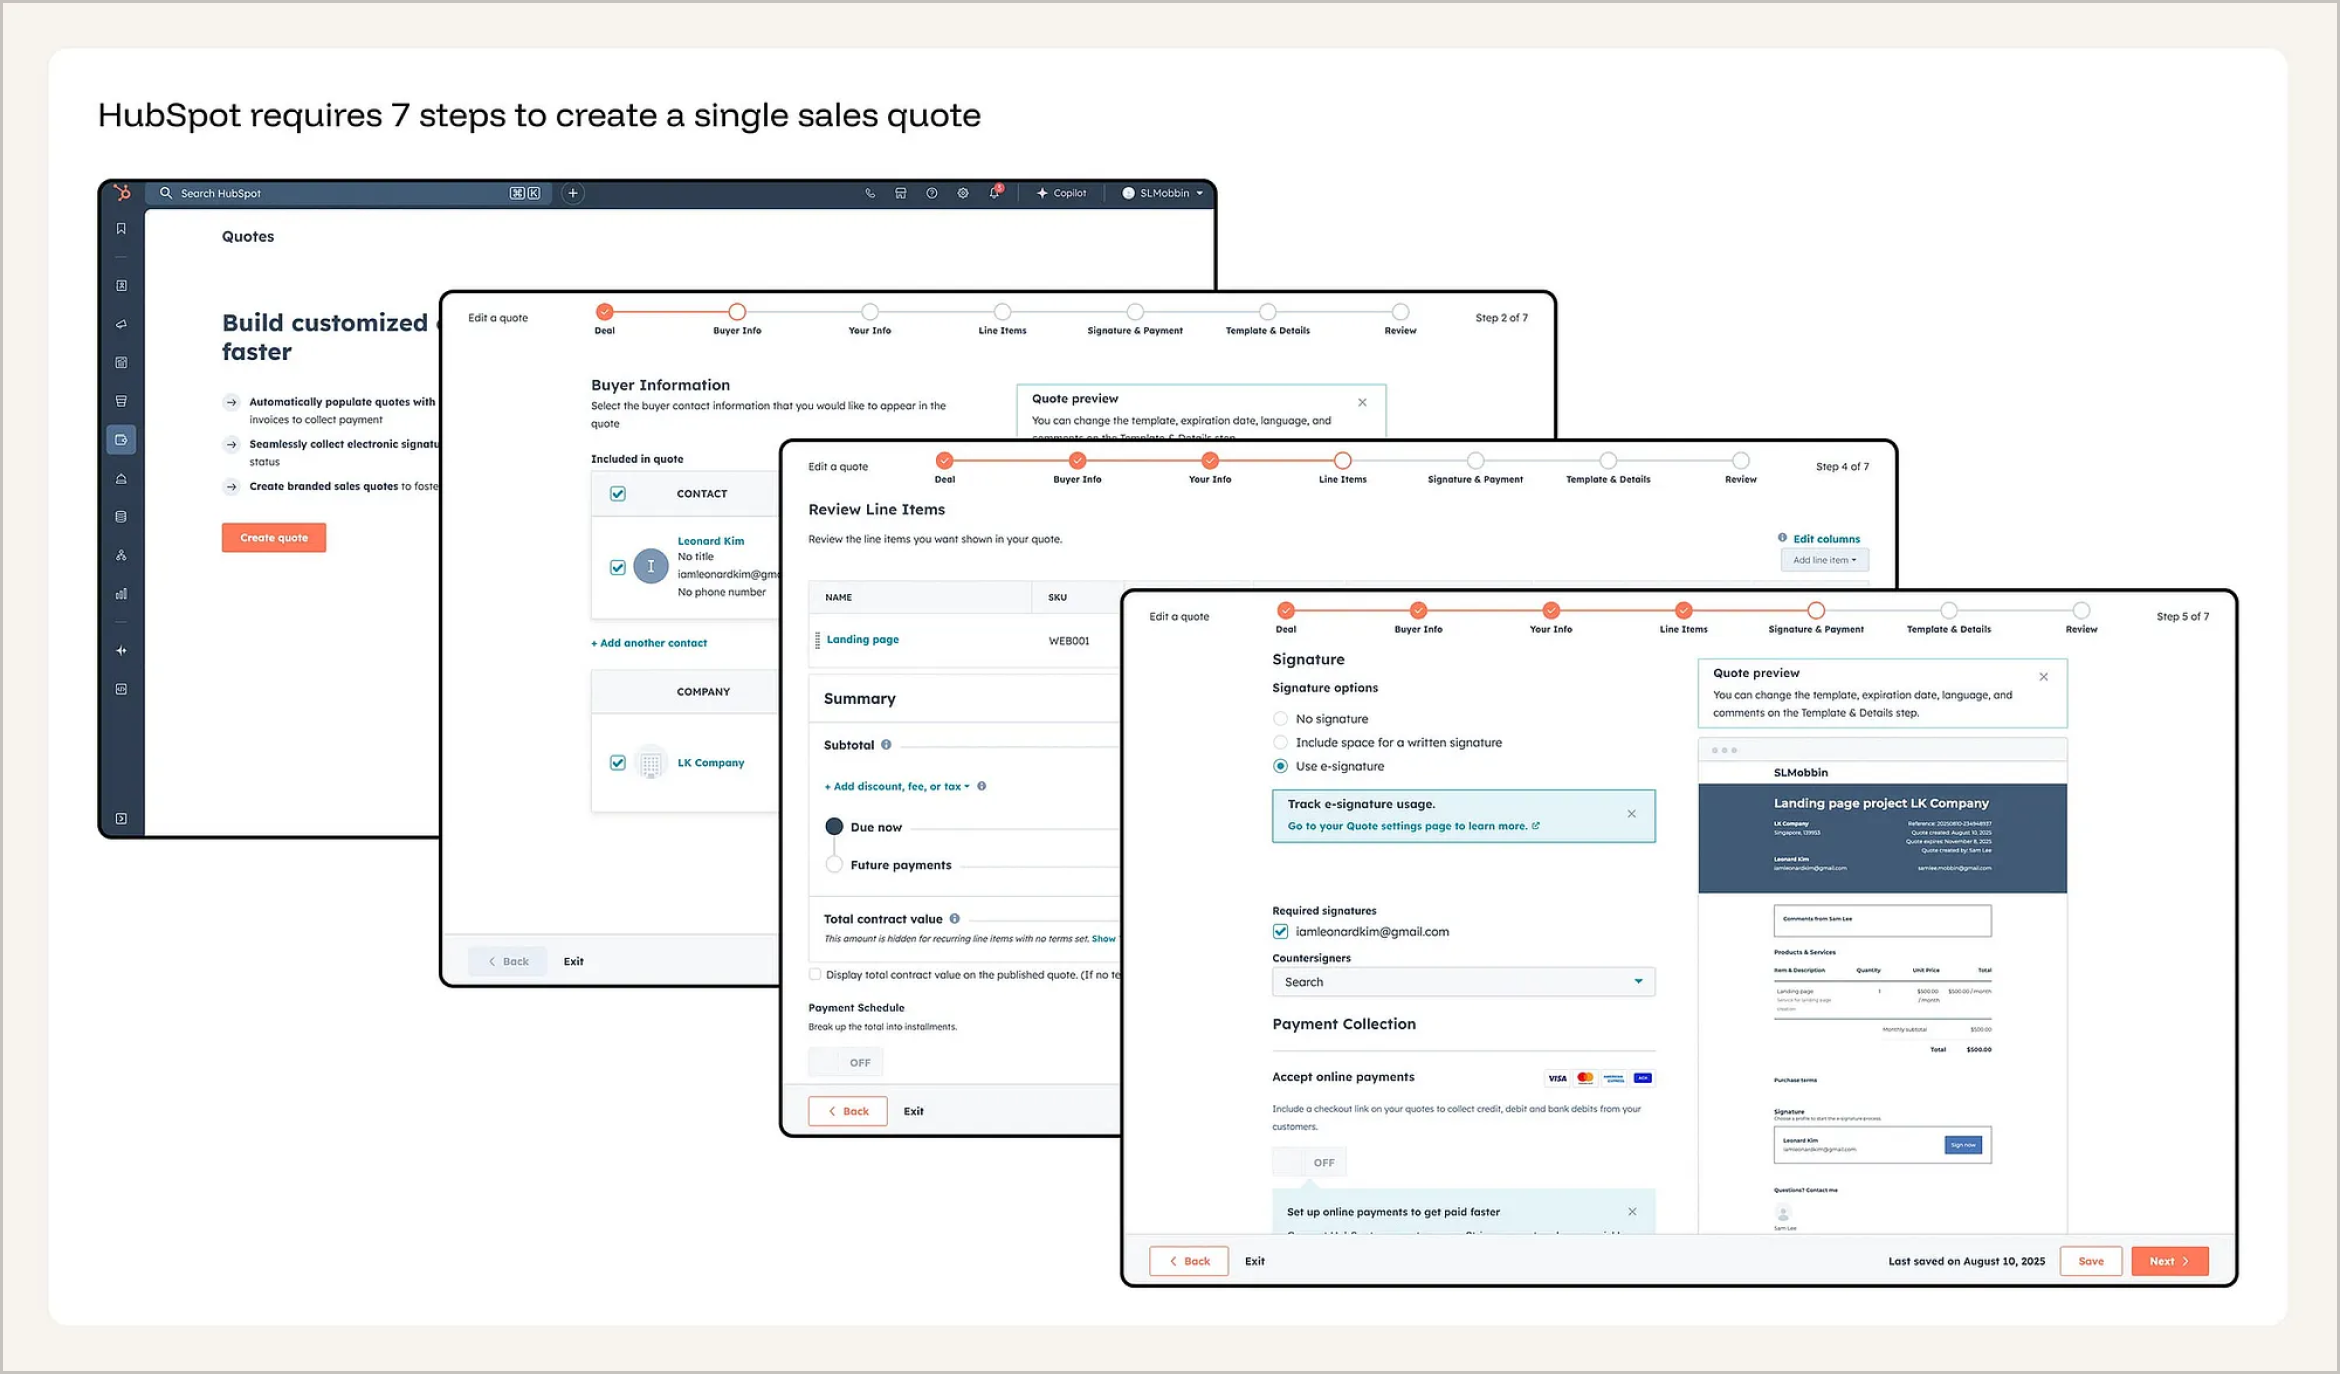Click the Search HubSpot field
This screenshot has width=2340, height=1374.
pyautogui.click(x=350, y=193)
